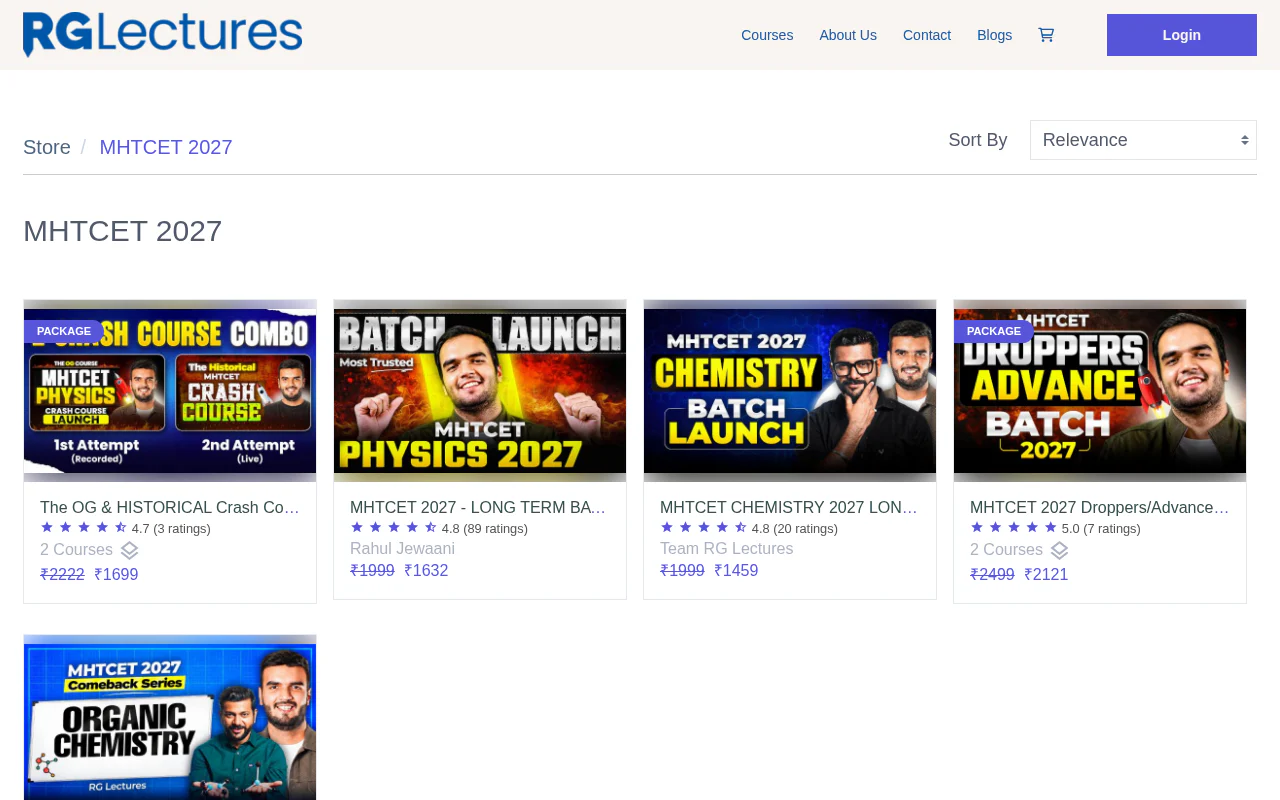The width and height of the screenshot is (1280, 800).
Task: Click the struck-through ₹2499 original price
Action: point(992,575)
